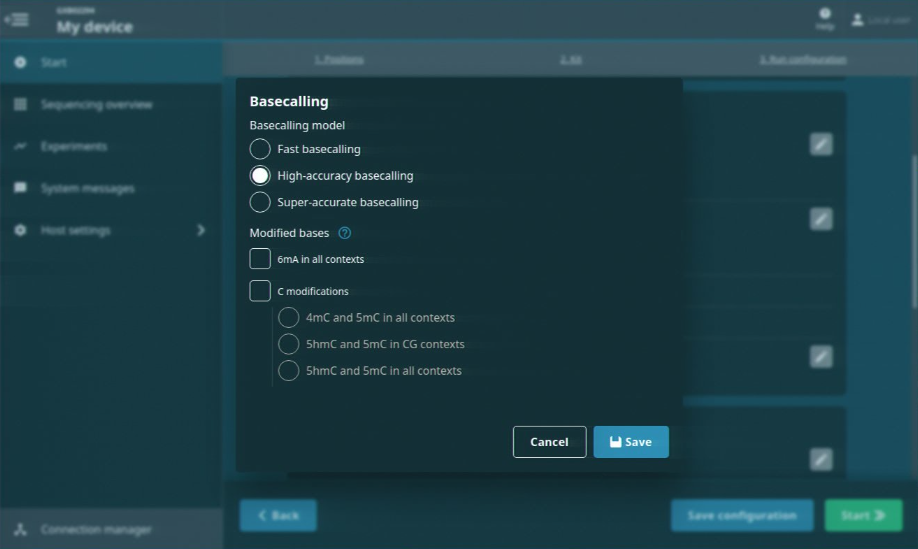
Task: Choose Super-accurate basecalling model
Action: (x=260, y=202)
